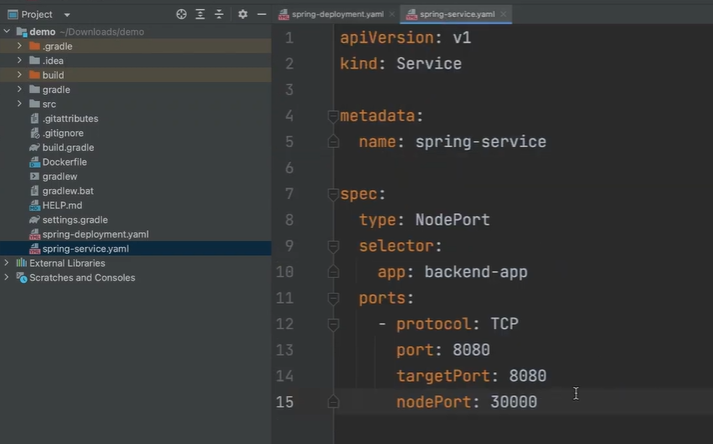Open build.gradle in the tree
The width and height of the screenshot is (713, 444).
[68, 147]
